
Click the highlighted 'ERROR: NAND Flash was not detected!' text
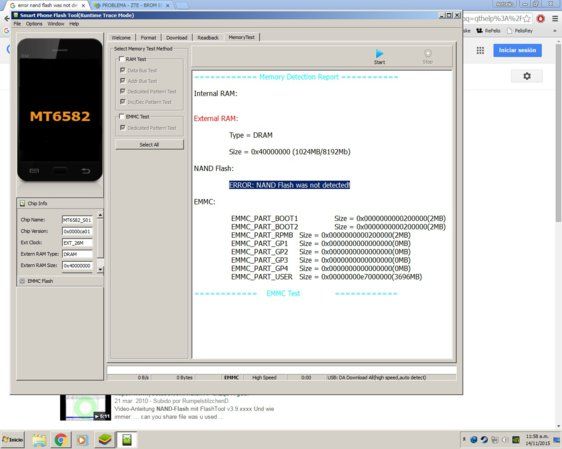pyautogui.click(x=289, y=185)
